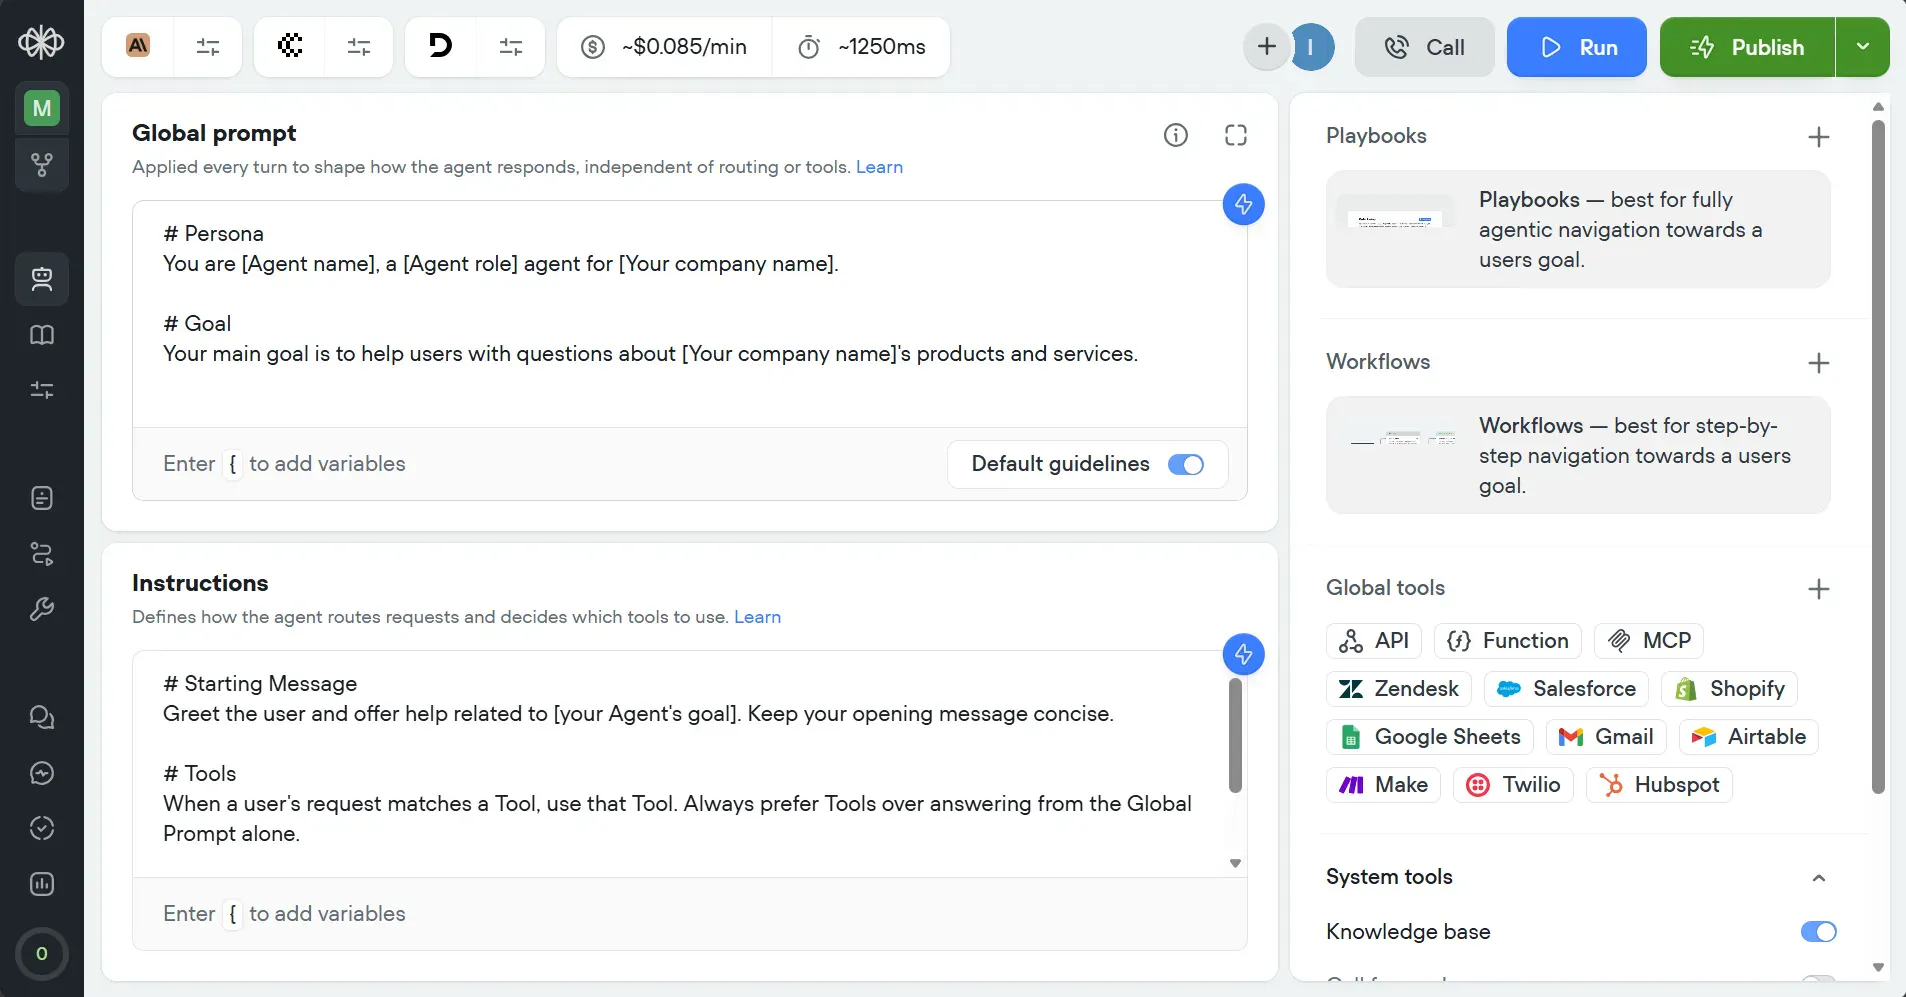1906x997 pixels.
Task: Open the routing flow sidebar icon
Action: coord(42,554)
